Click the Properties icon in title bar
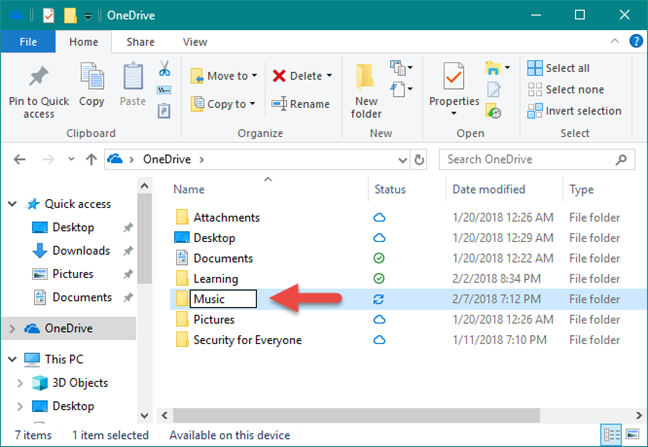648x447 pixels. 49,16
